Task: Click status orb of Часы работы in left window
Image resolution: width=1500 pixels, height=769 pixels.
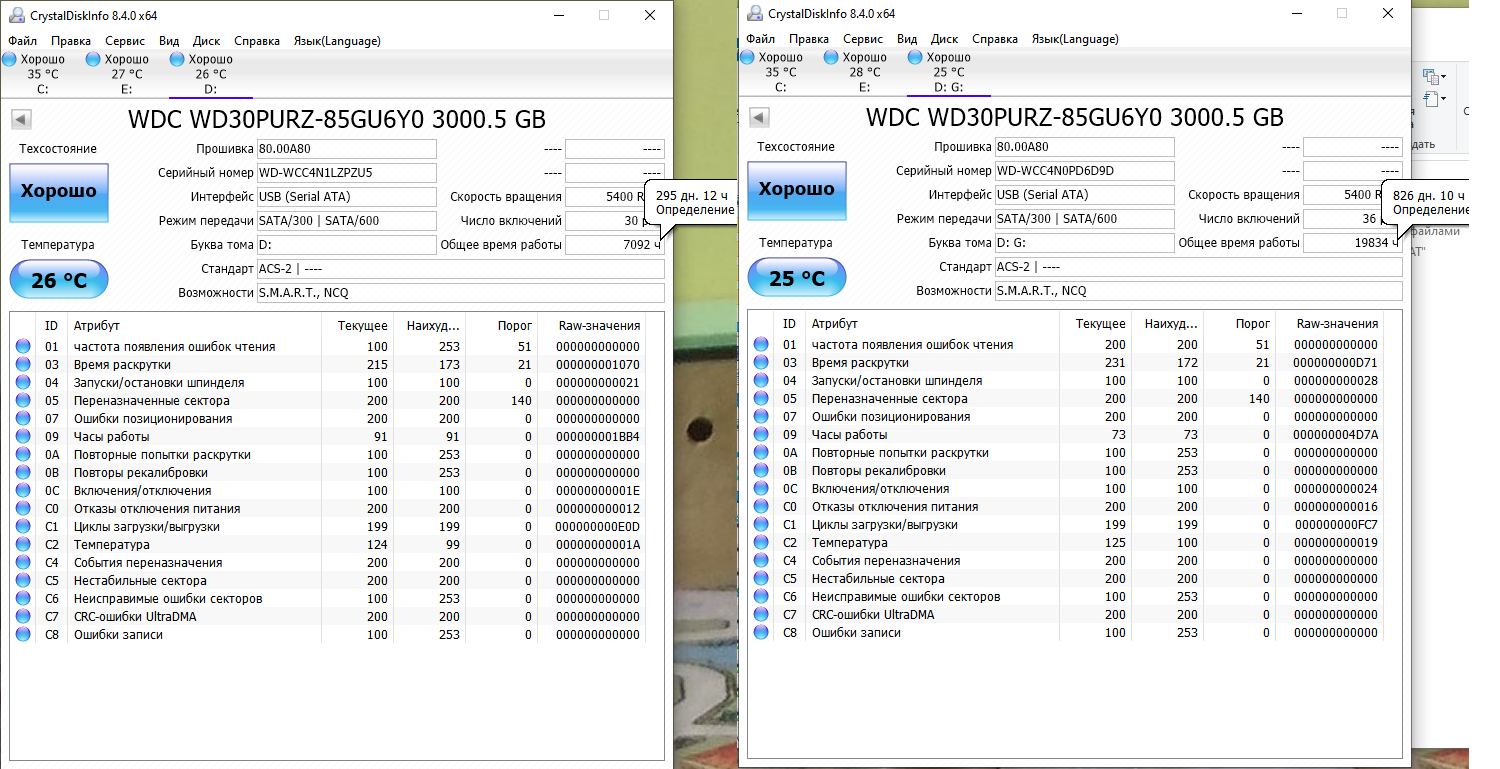Action: click(x=23, y=437)
